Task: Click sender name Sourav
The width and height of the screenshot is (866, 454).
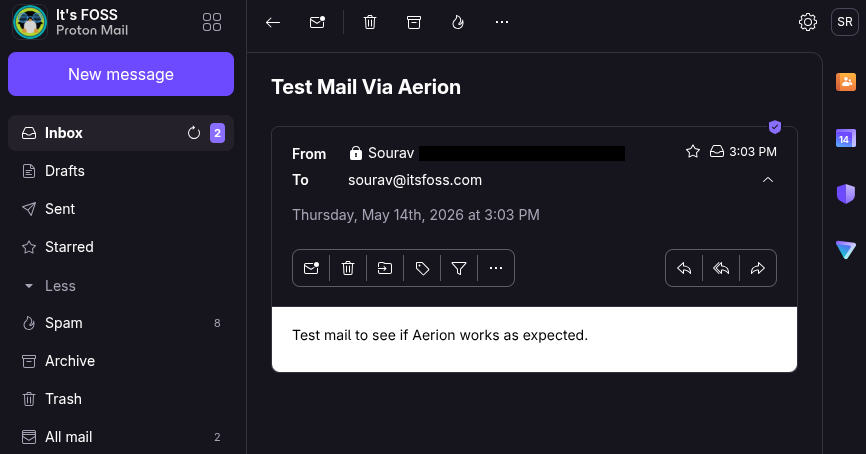Action: point(391,153)
